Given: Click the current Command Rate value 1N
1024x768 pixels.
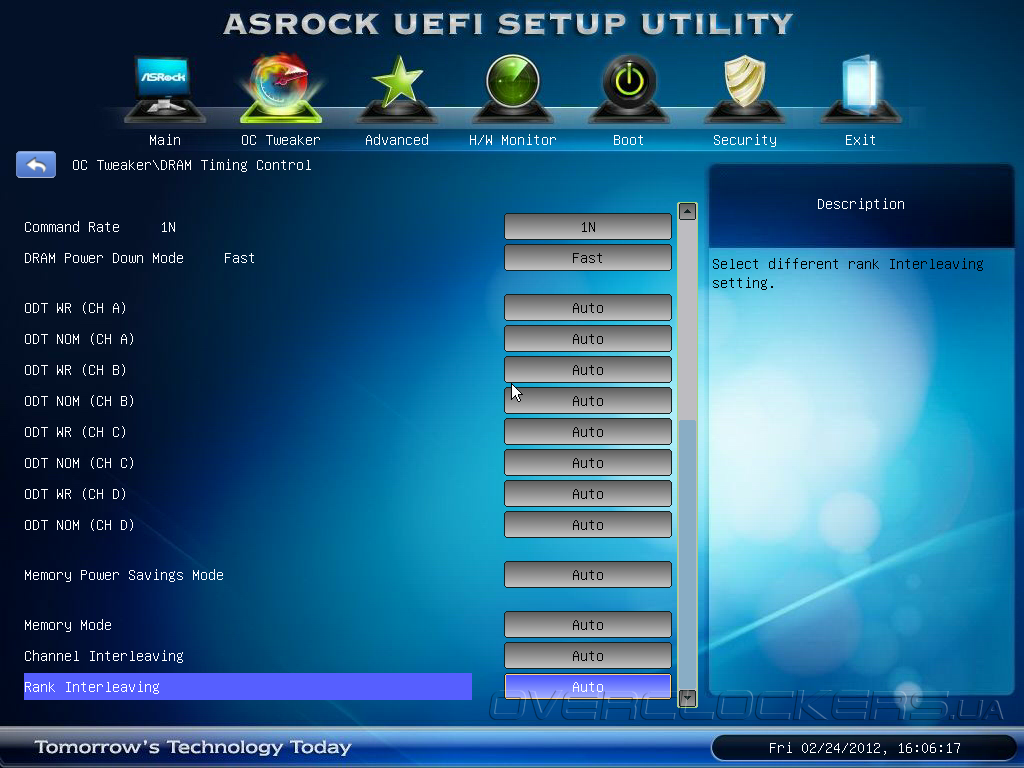Looking at the screenshot, I should pos(168,227).
